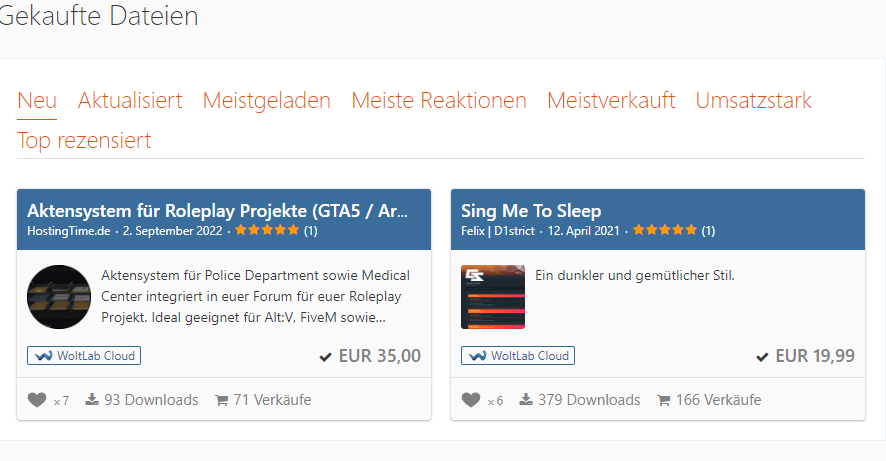The image size is (886, 461).
Task: Open Sing Me To Sleep preview thumbnail
Action: 493,297
